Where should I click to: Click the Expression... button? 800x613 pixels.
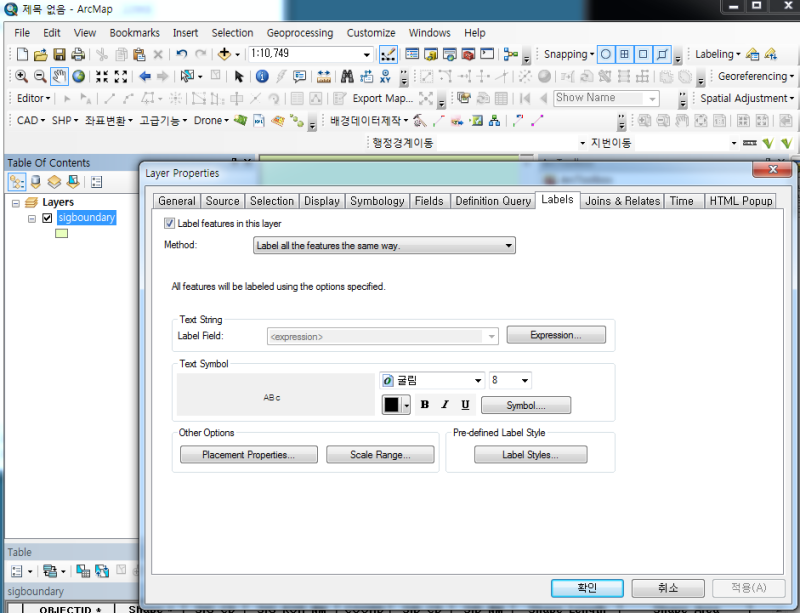556,335
